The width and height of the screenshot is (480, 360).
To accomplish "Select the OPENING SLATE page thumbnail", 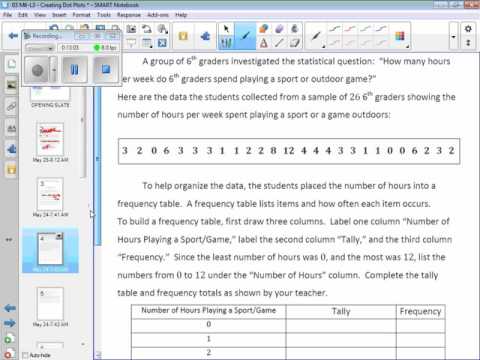I will point(50,94).
